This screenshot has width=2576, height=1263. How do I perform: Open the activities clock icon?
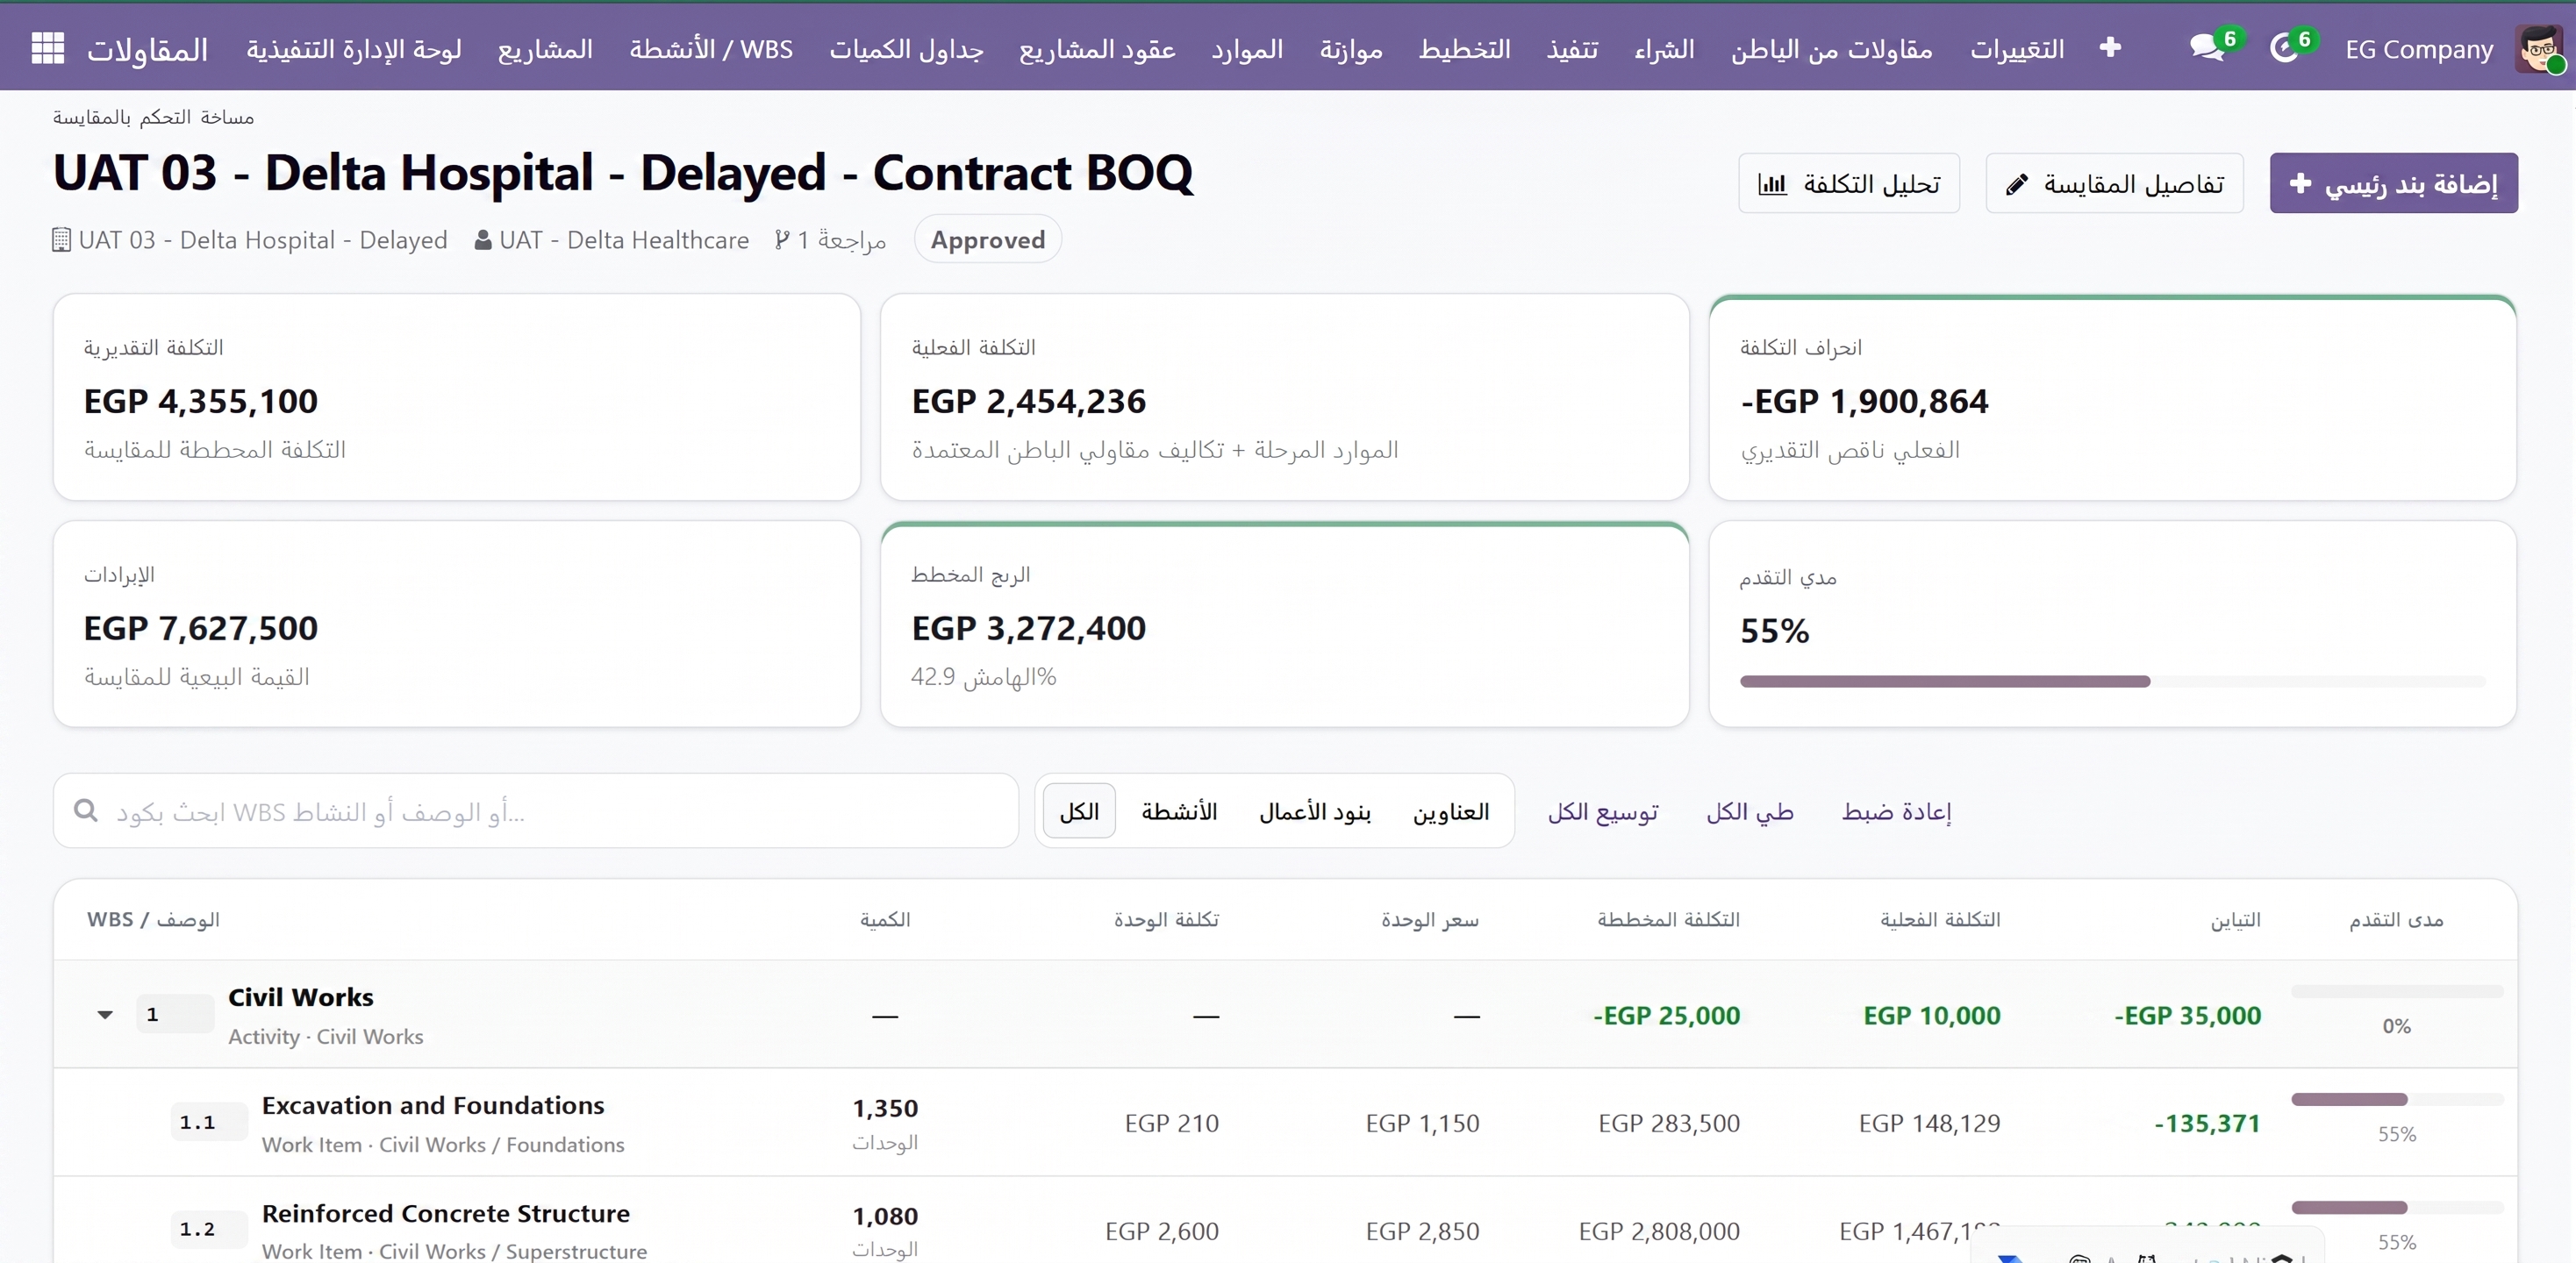click(2285, 47)
